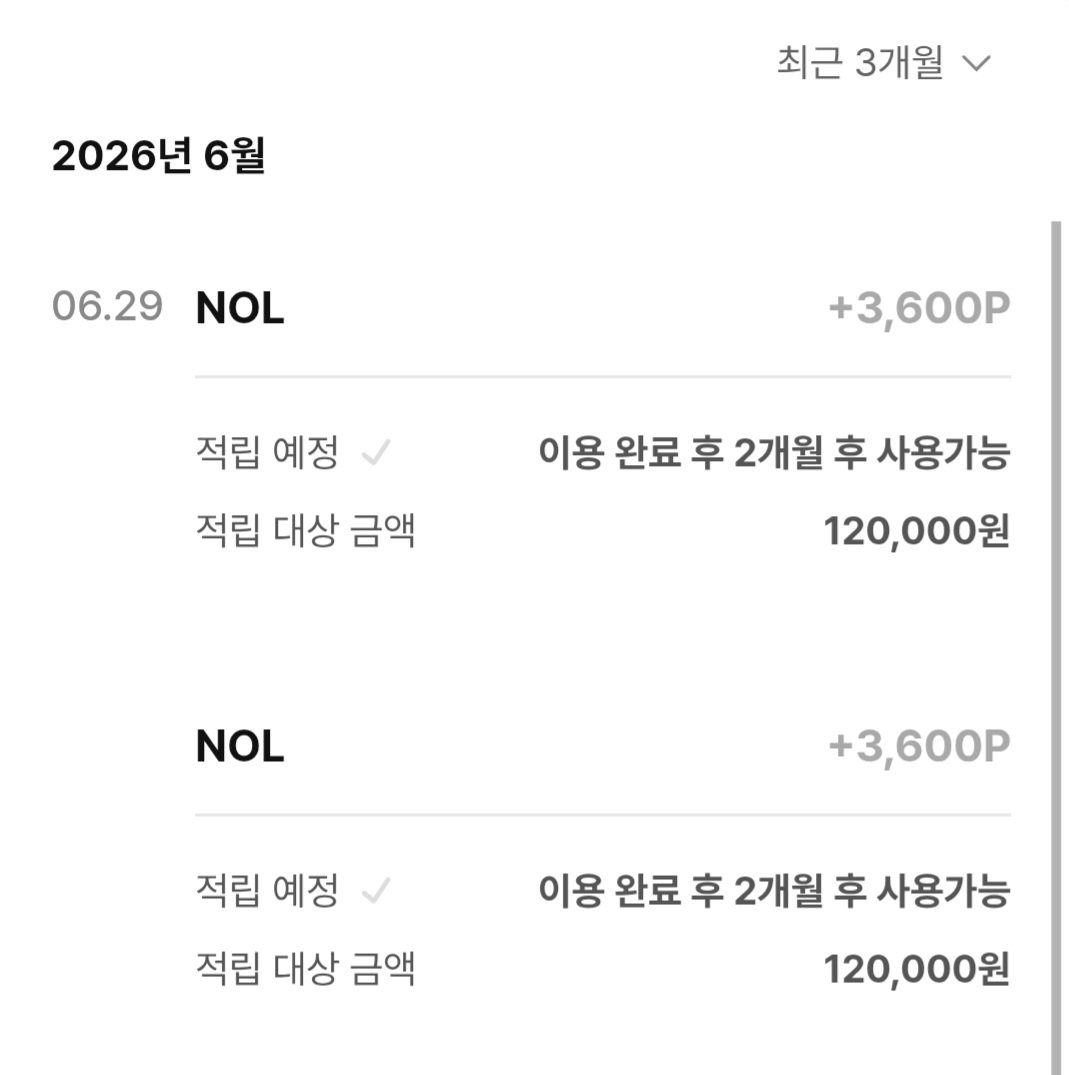Select the second +3,600P point amount
This screenshot has height=1075, width=1069.
920,747
